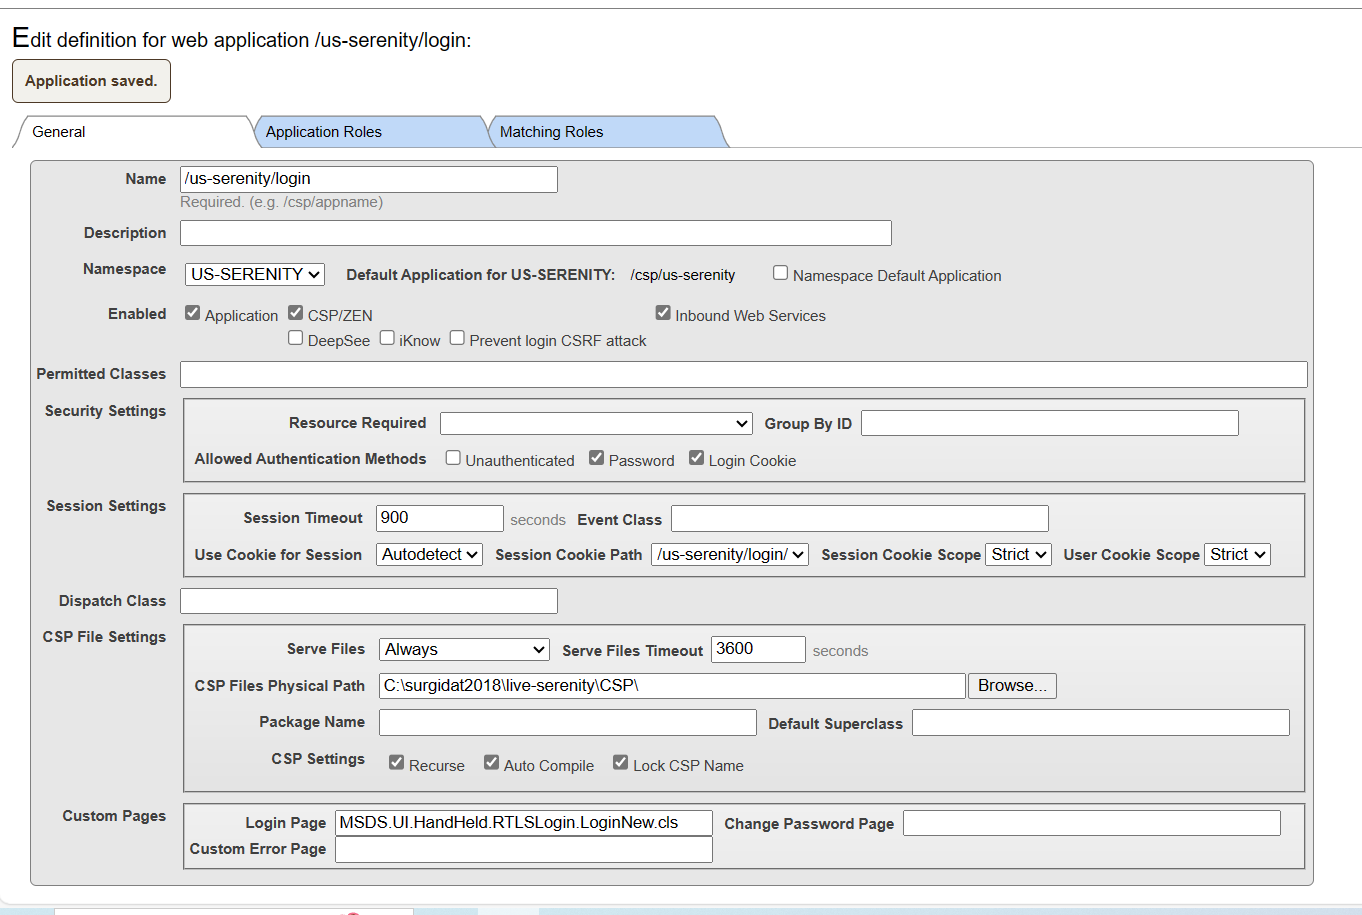This screenshot has width=1362, height=915.
Task: Click the Package Name field
Action: point(568,723)
